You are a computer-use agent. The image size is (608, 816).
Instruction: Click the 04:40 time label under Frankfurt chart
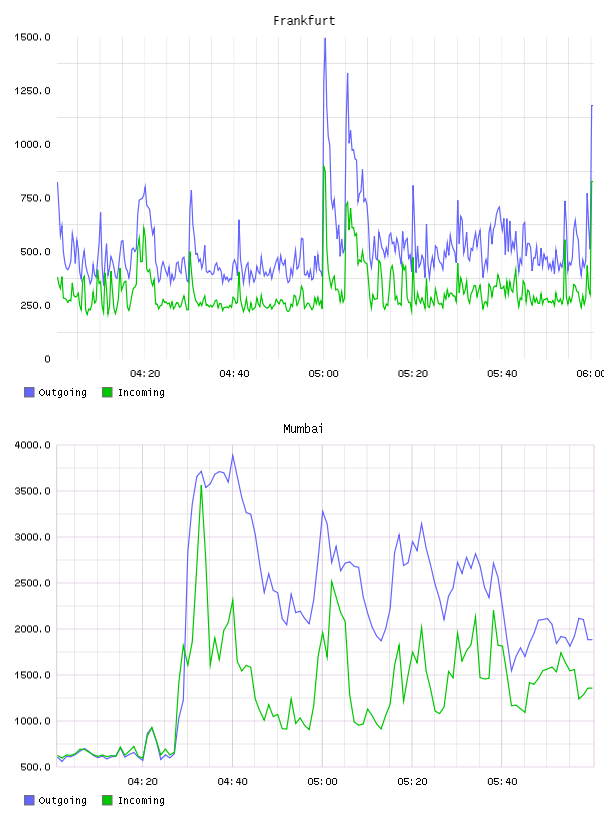[x=234, y=373]
